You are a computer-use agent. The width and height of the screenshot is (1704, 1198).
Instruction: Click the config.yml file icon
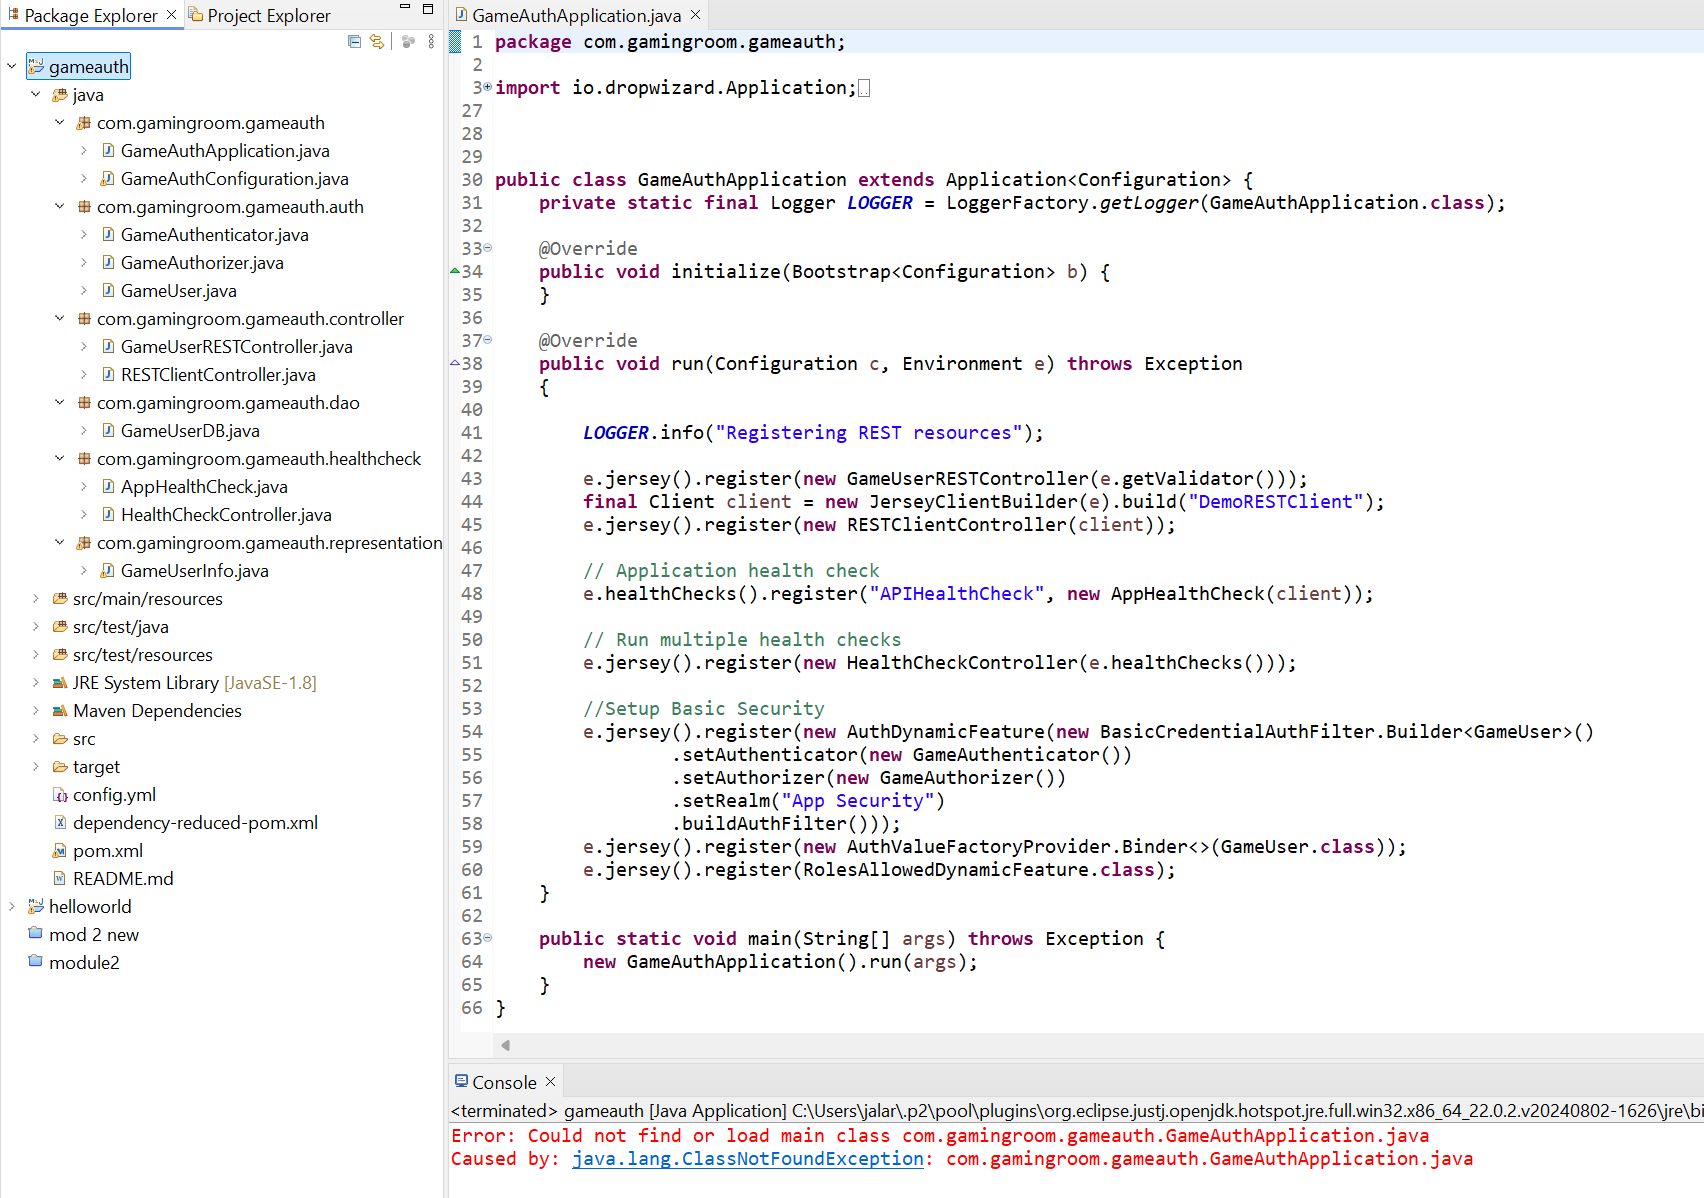pyautogui.click(x=61, y=794)
